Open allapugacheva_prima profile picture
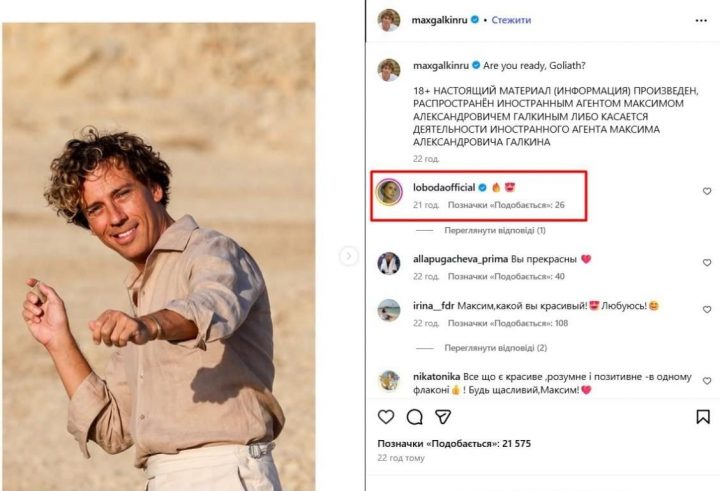 click(389, 263)
